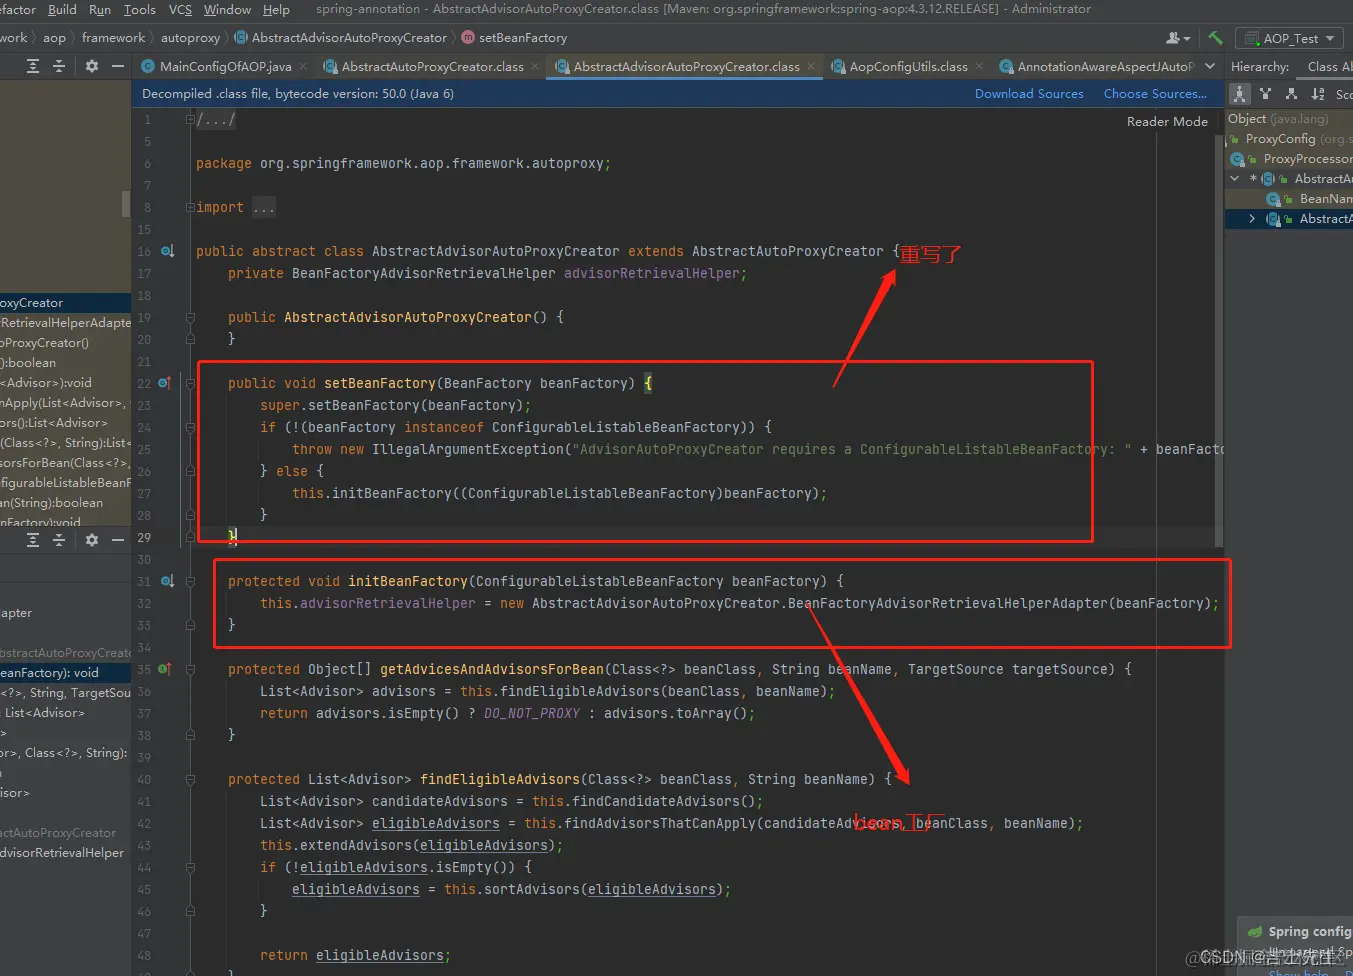Hide the top left panel
1353x976 pixels.
[118, 66]
